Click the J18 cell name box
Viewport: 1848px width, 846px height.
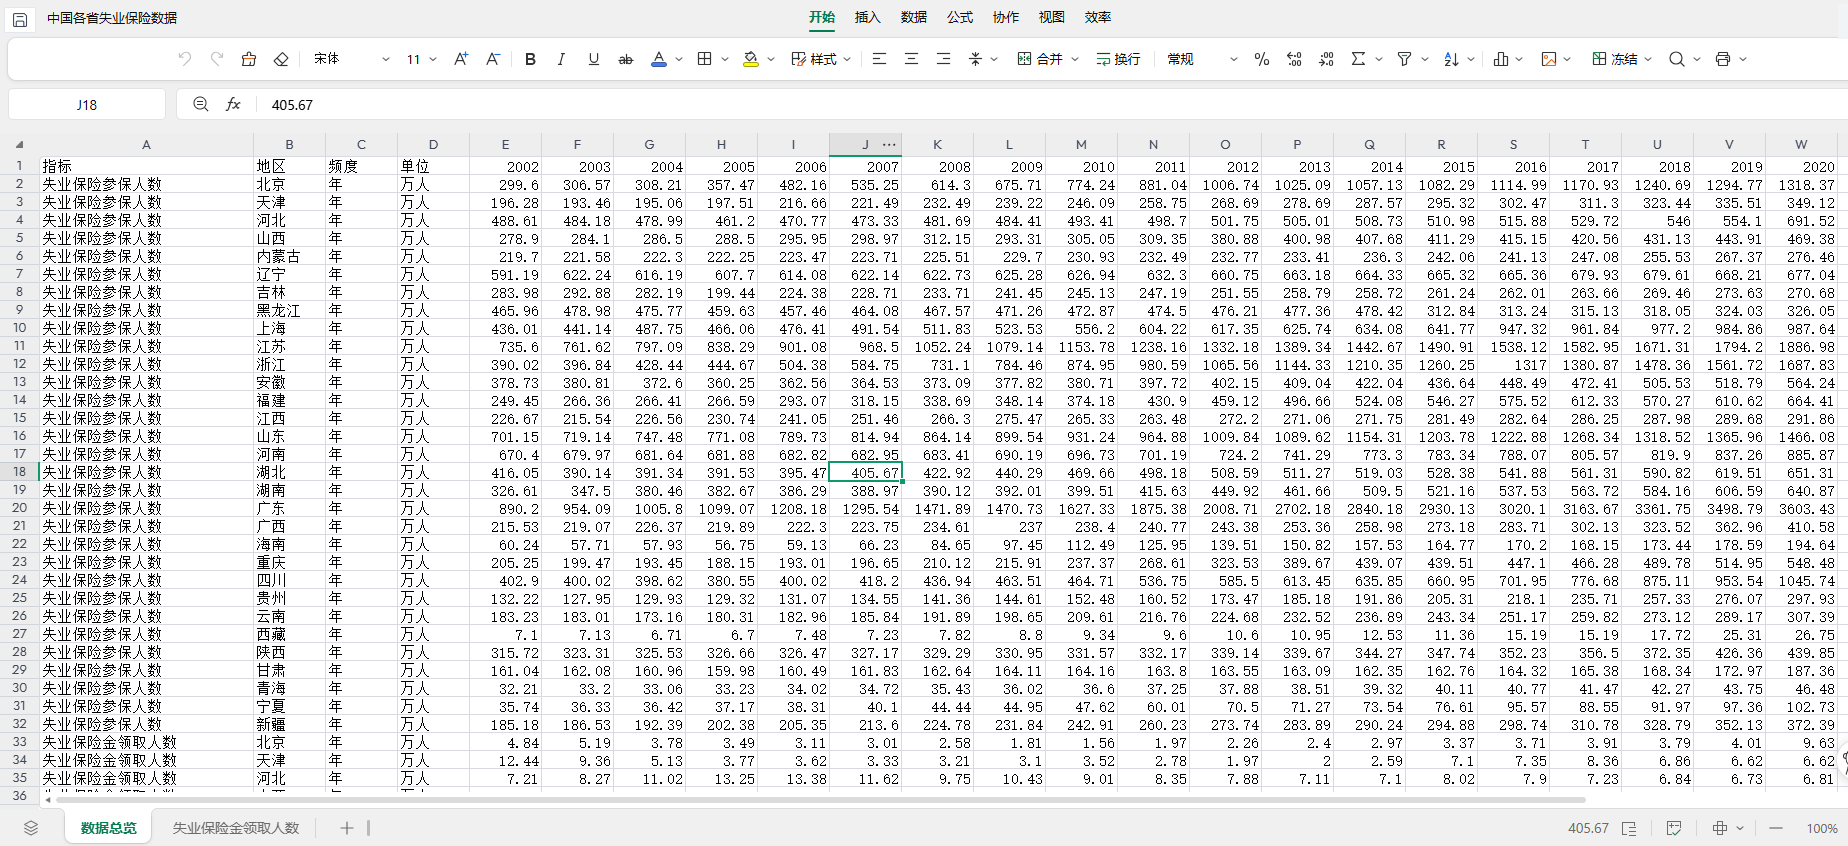pyautogui.click(x=87, y=104)
